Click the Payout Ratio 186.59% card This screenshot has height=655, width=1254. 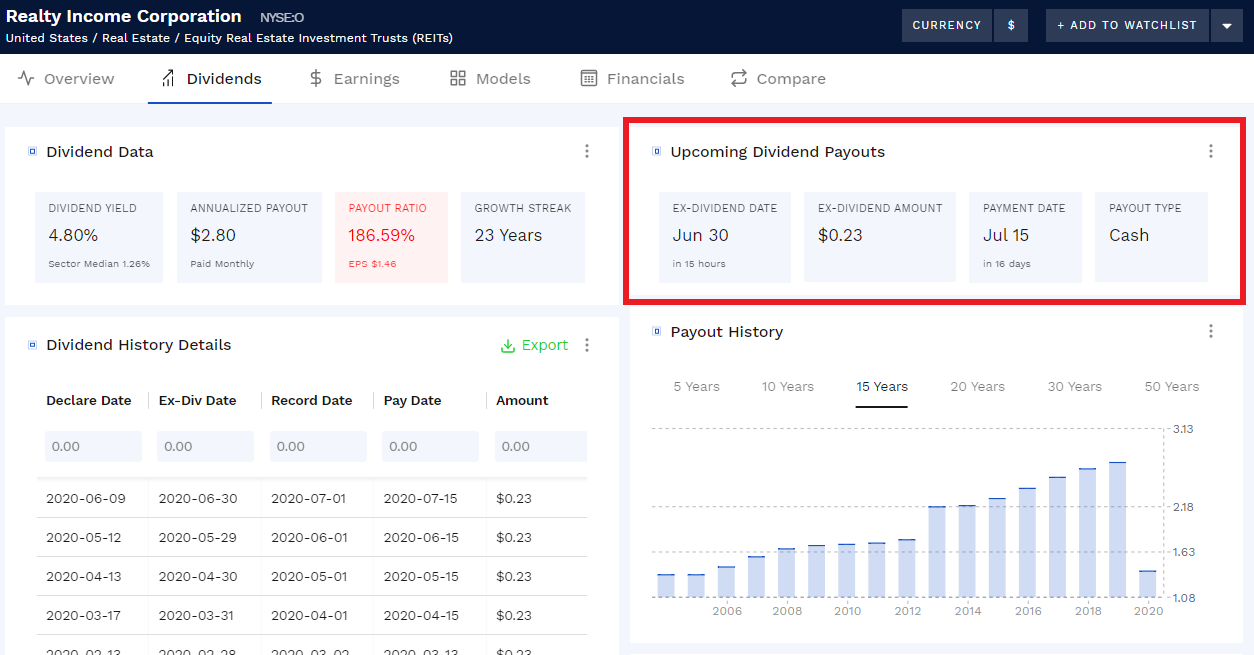[391, 237]
